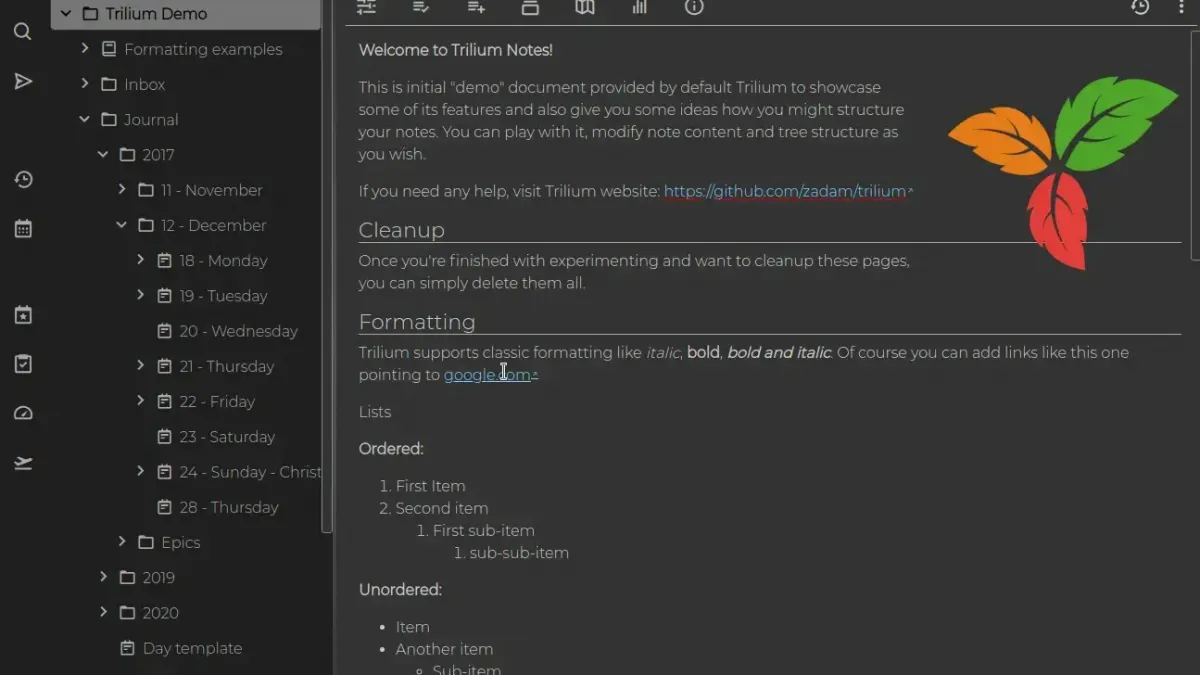Click the checked task list sidebar icon

point(23,364)
